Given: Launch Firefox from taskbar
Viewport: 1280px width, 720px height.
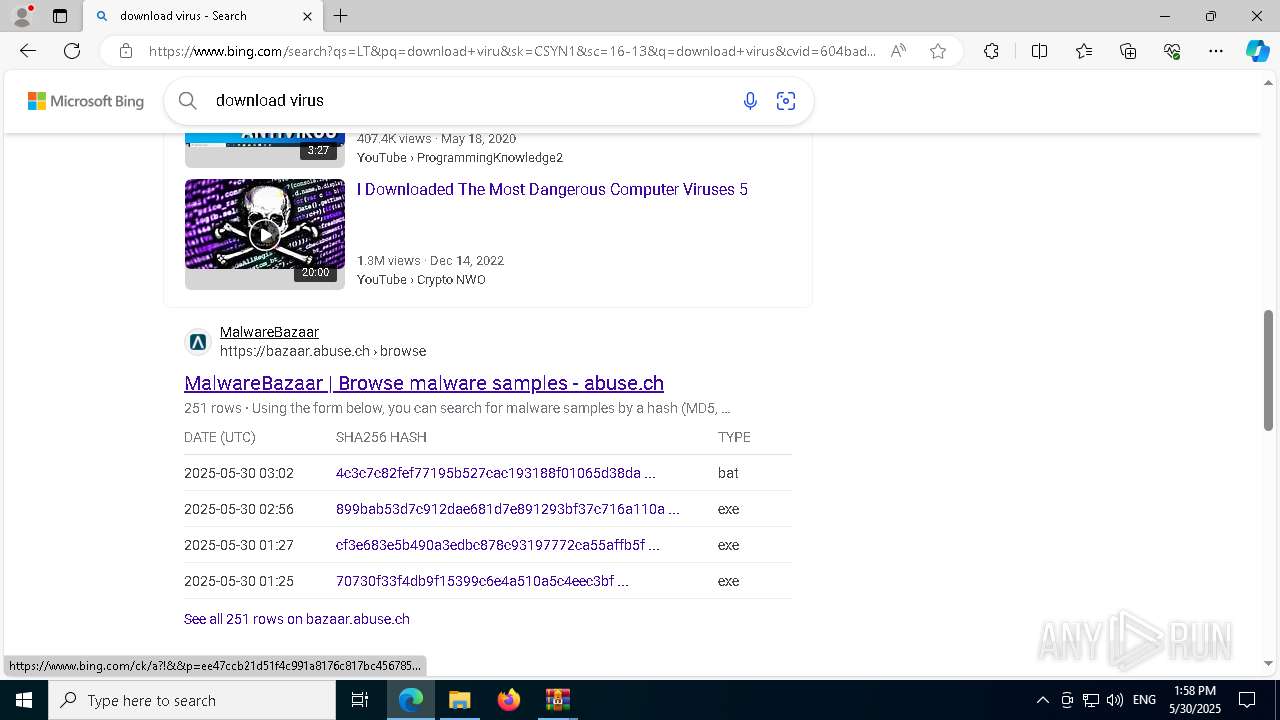Looking at the screenshot, I should click(x=508, y=700).
